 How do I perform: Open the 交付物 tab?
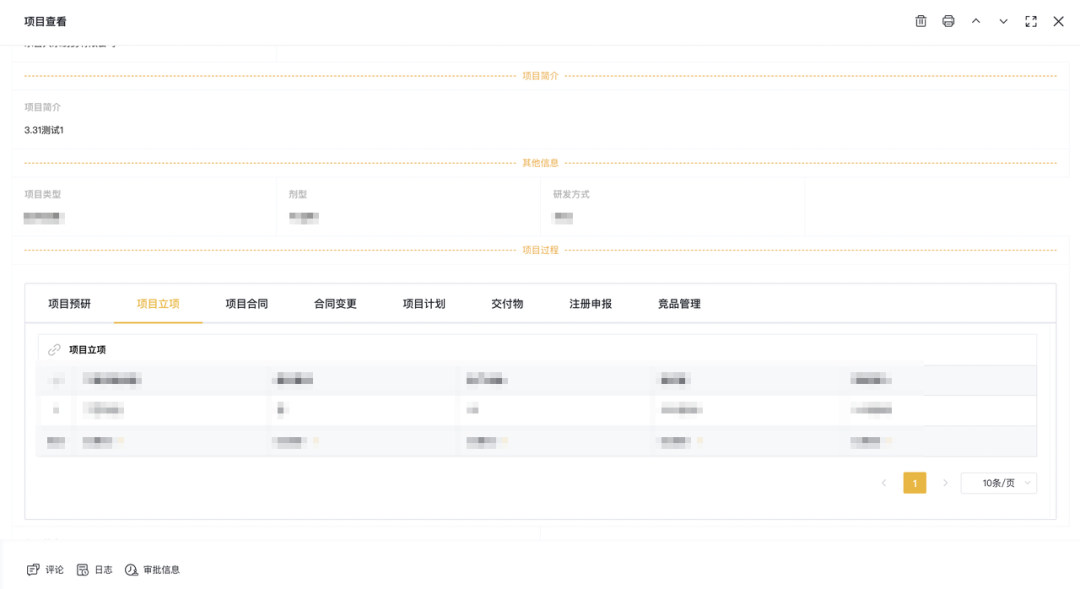click(507, 304)
